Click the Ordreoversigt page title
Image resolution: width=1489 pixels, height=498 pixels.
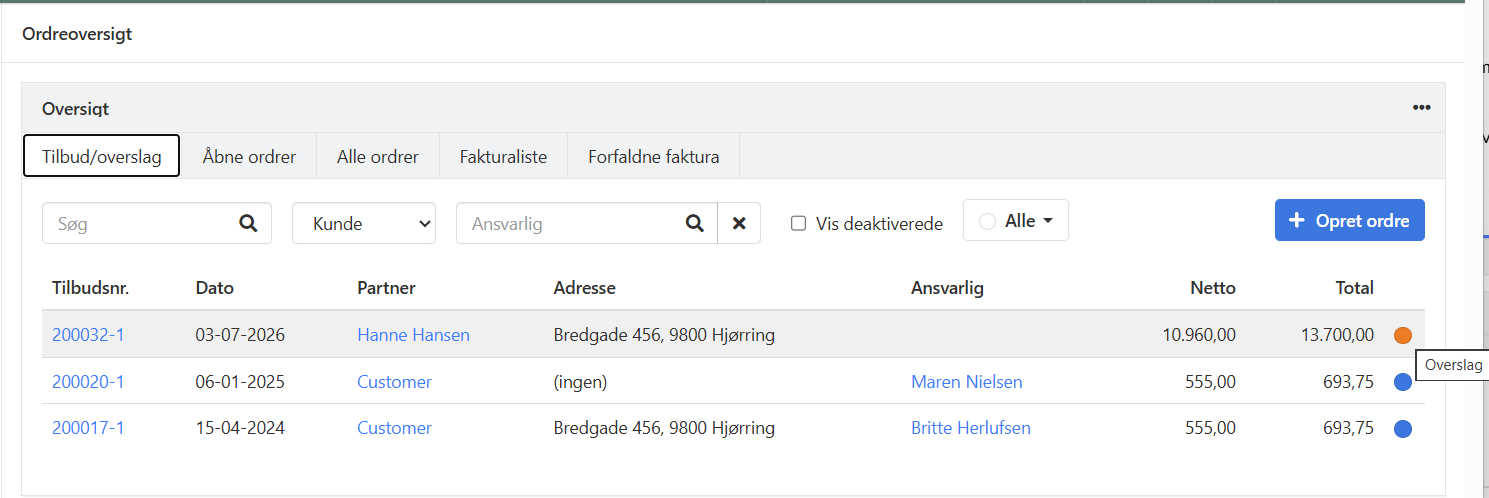pos(77,34)
